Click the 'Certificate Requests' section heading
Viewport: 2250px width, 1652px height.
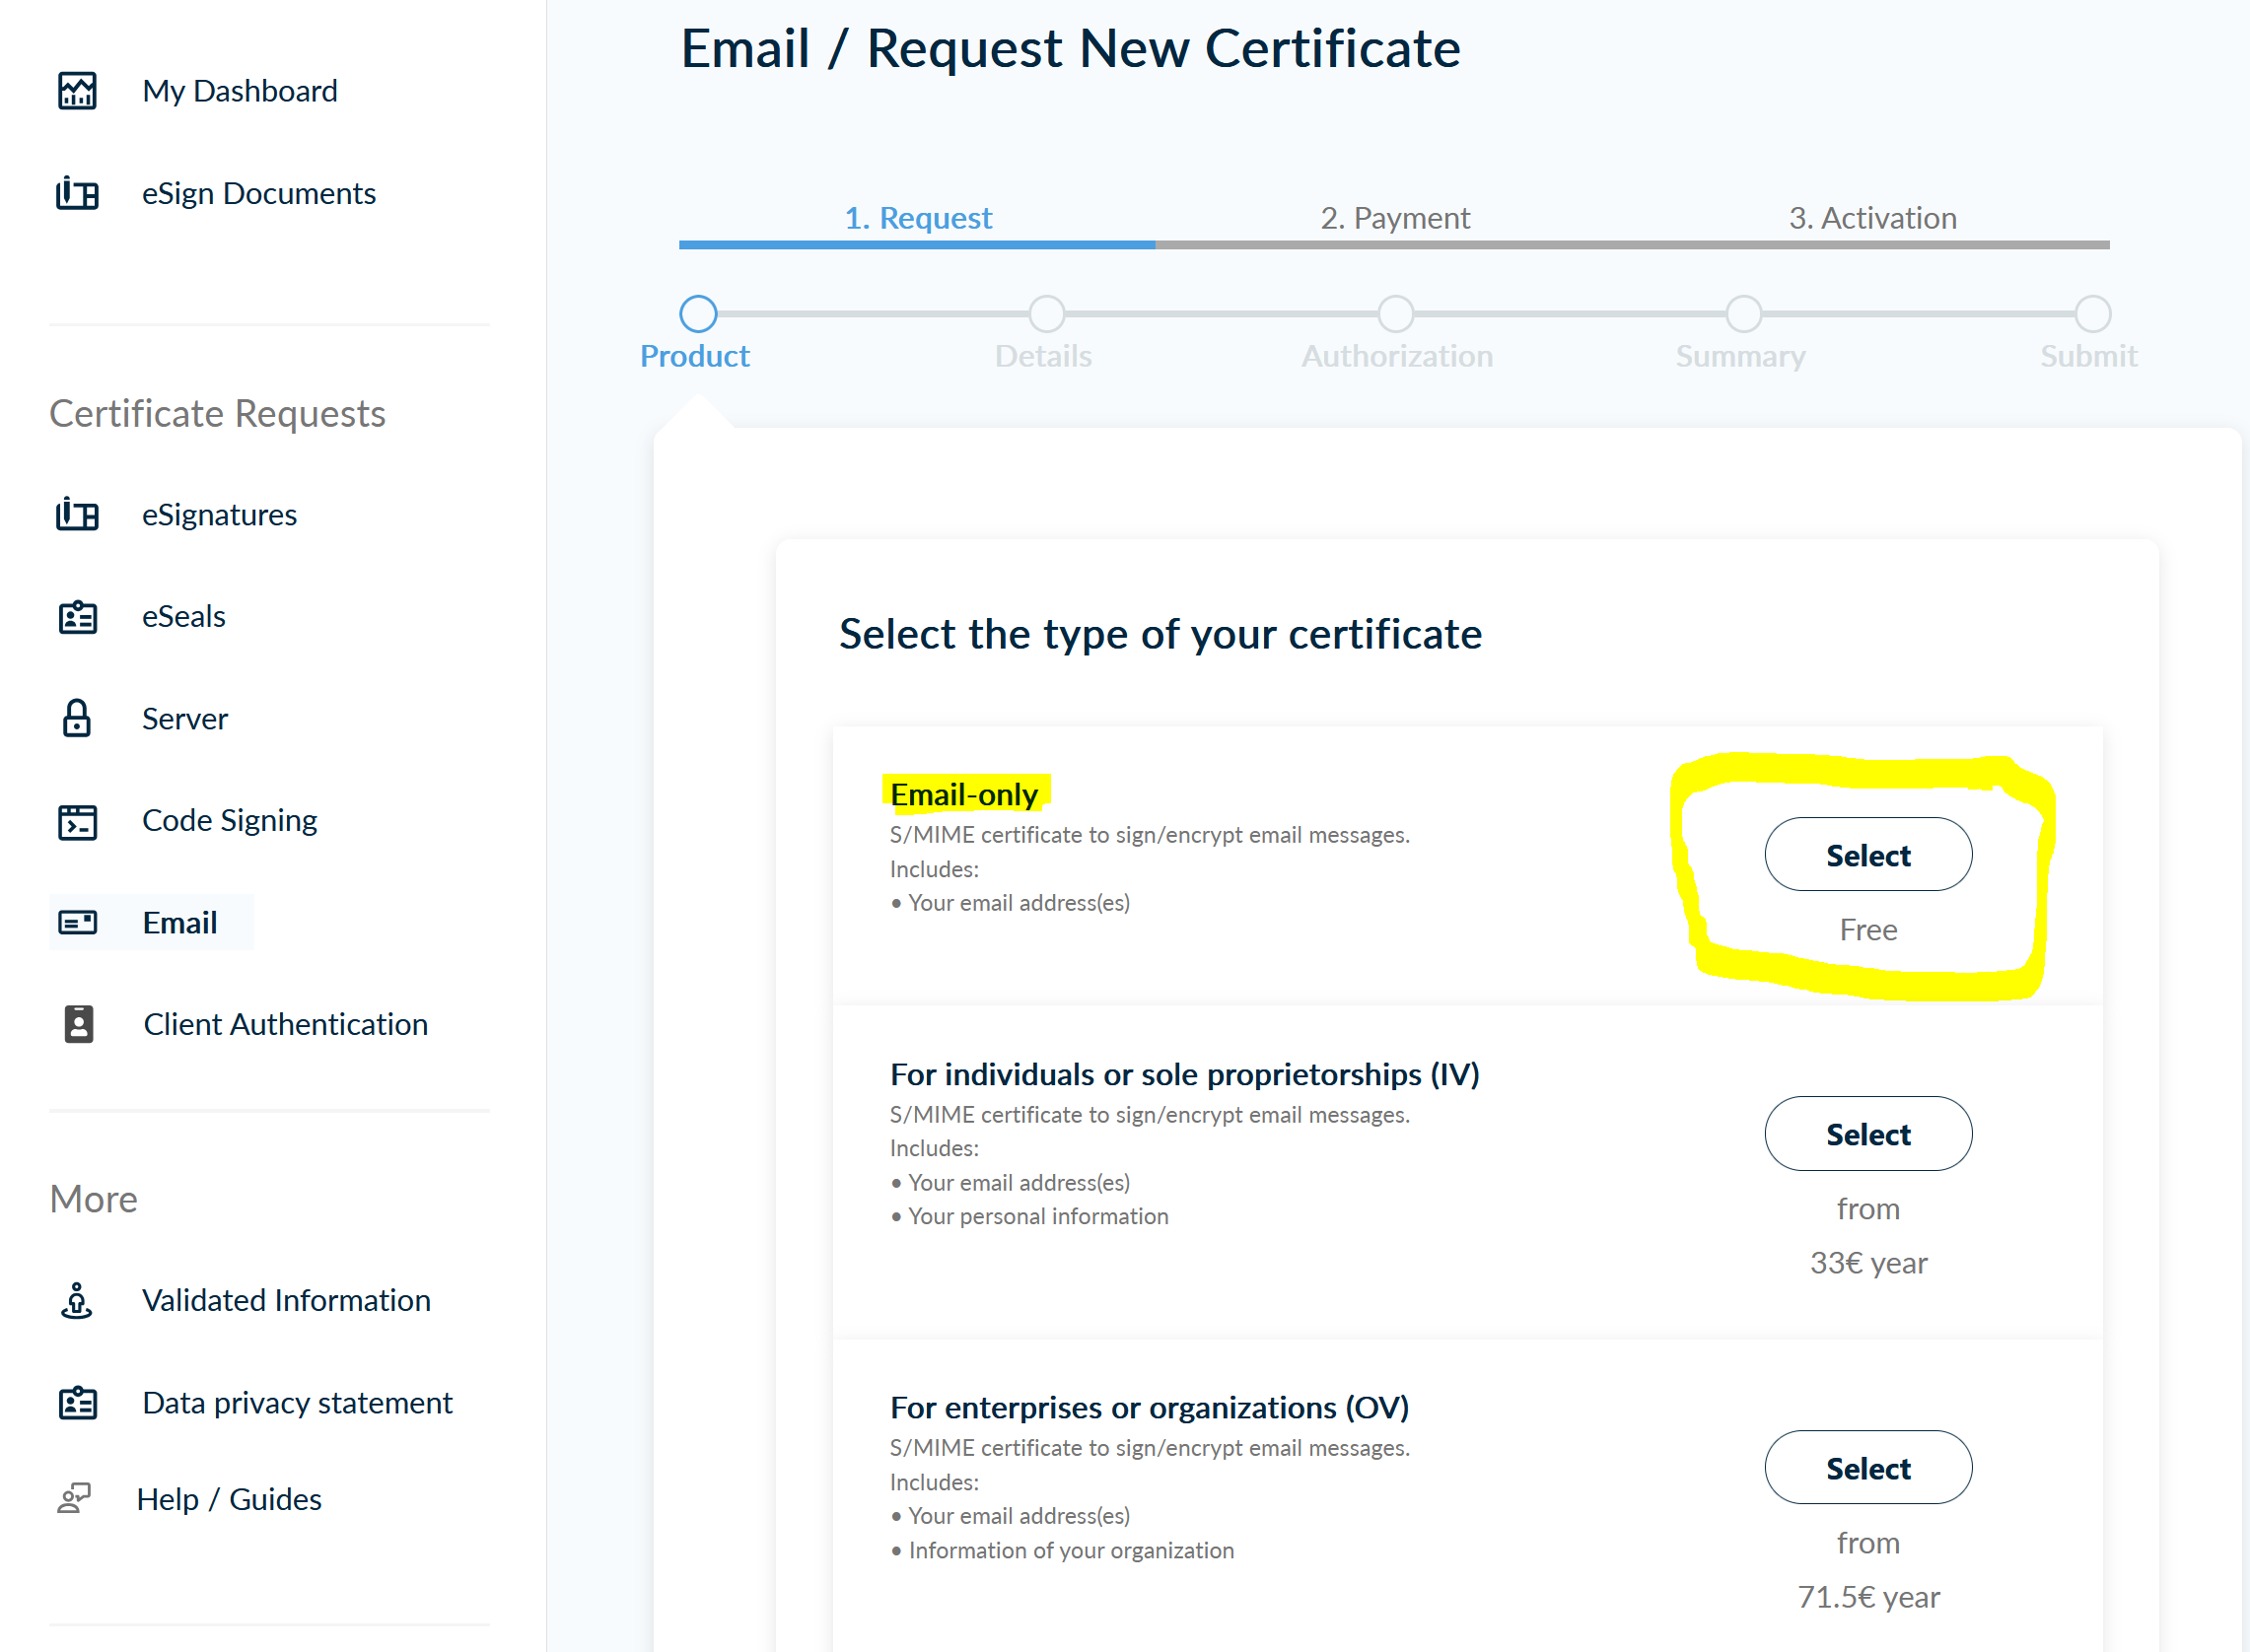[x=217, y=413]
